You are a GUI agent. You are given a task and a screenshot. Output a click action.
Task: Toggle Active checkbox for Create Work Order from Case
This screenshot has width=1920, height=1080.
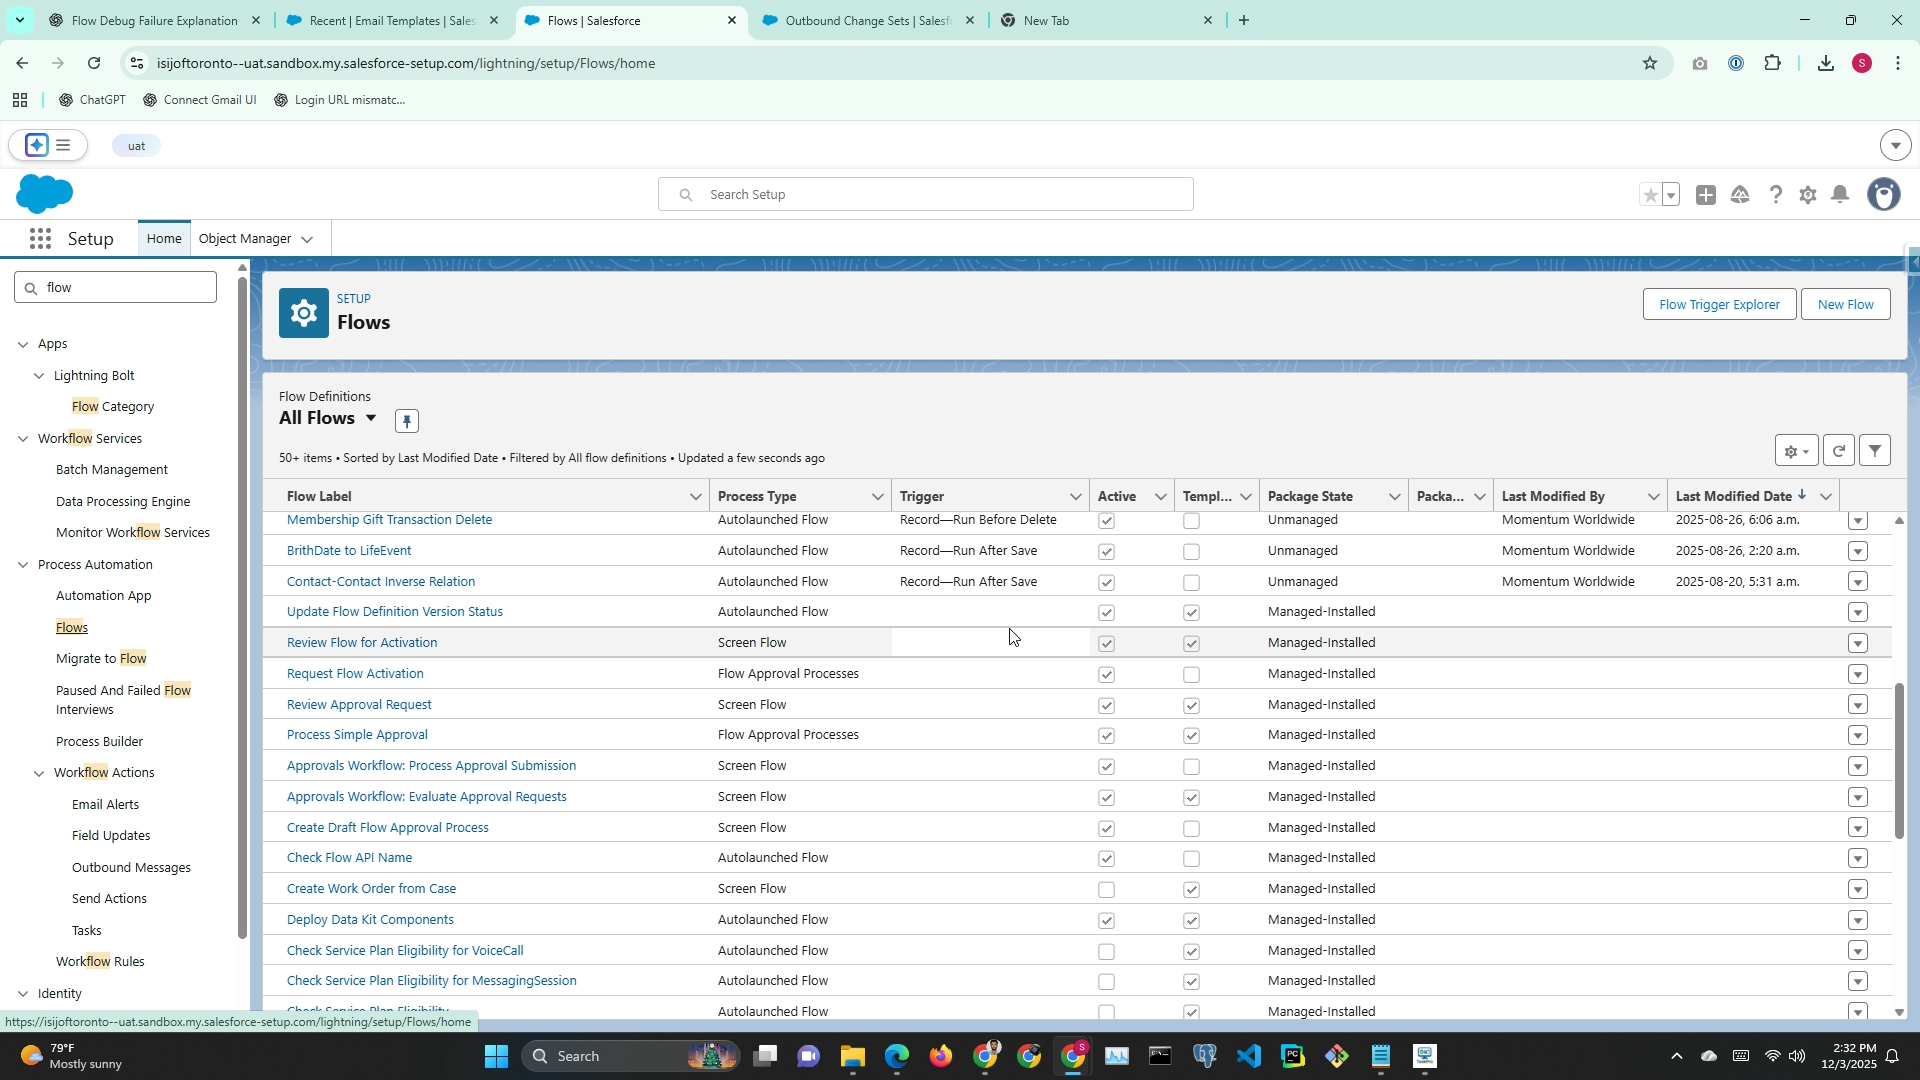tap(1106, 890)
